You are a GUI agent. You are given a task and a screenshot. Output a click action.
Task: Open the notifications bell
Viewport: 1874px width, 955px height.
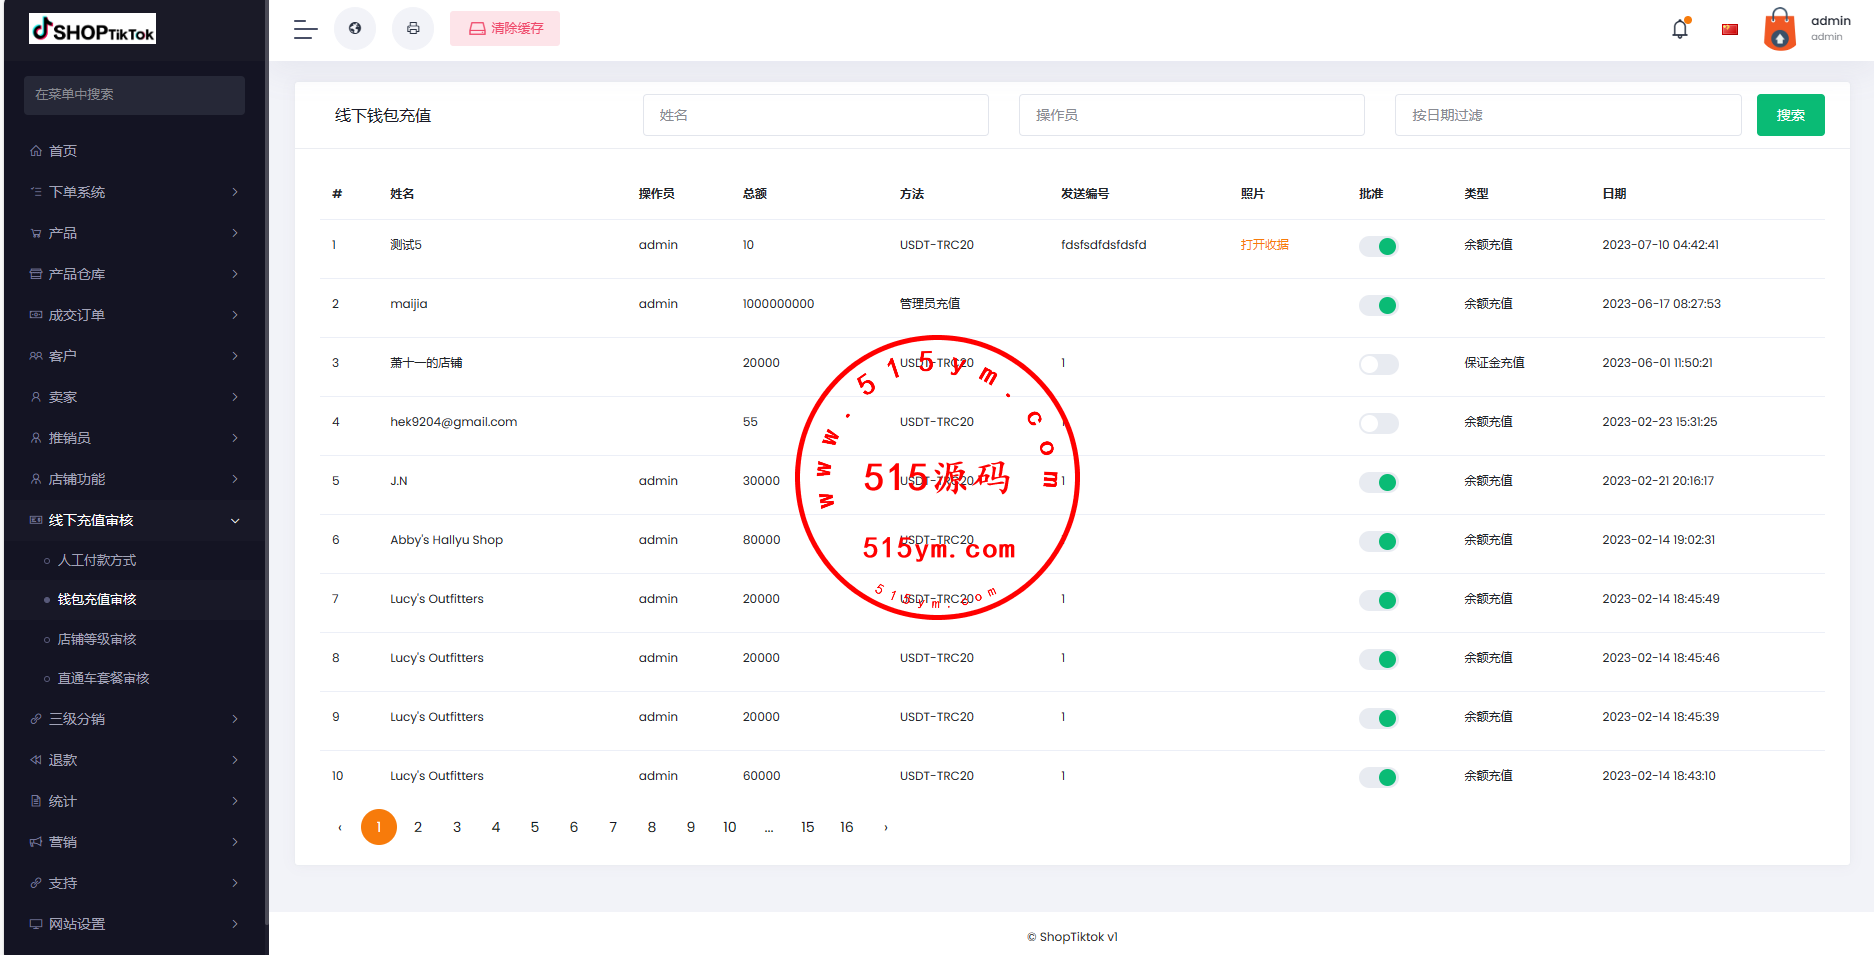[x=1680, y=29]
